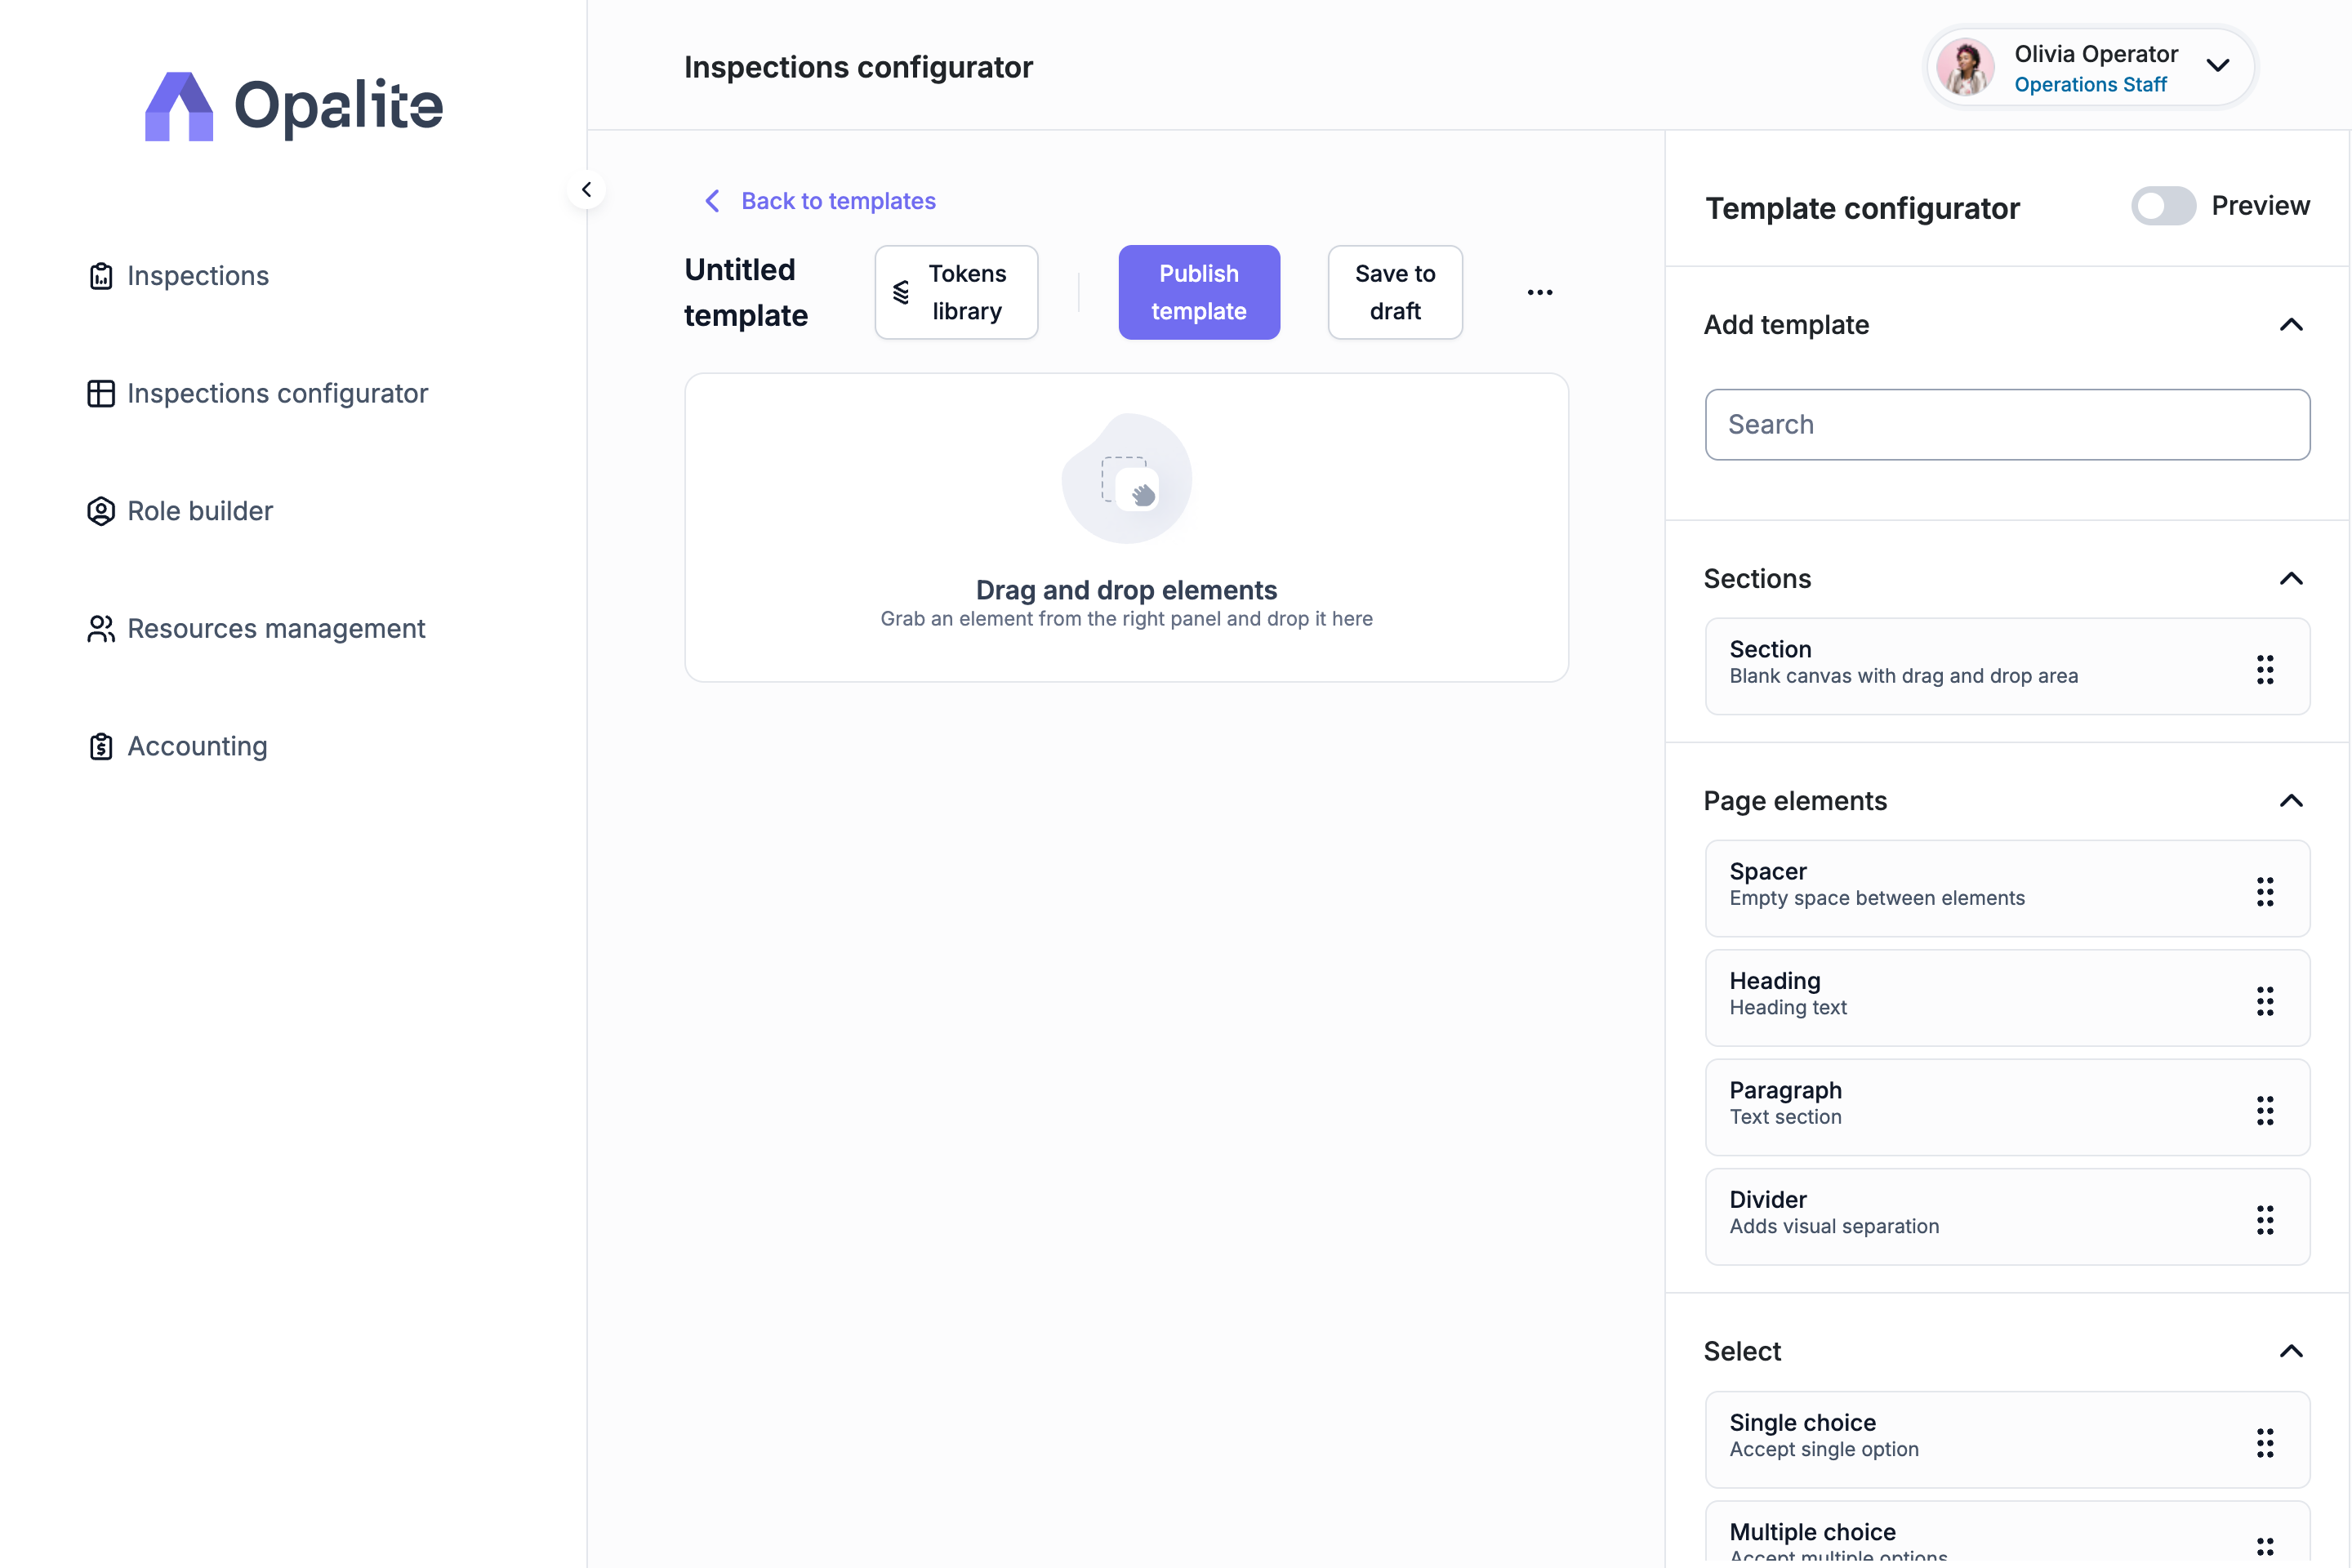Select the Divider element card
Screen dimensions: 2352x1568
click(2007, 1217)
